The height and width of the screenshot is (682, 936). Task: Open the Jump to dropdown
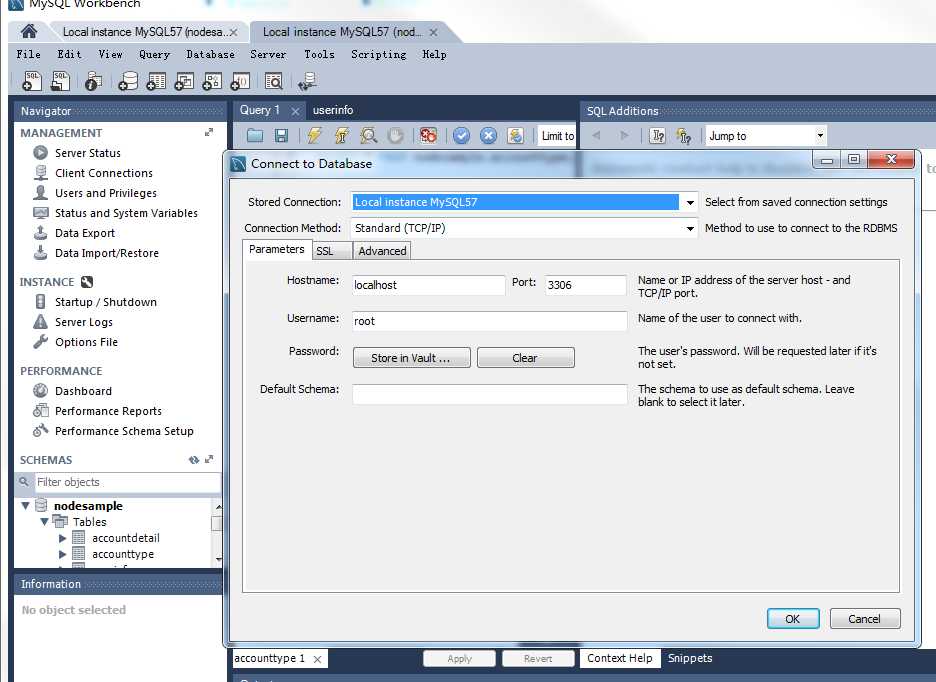coord(766,136)
